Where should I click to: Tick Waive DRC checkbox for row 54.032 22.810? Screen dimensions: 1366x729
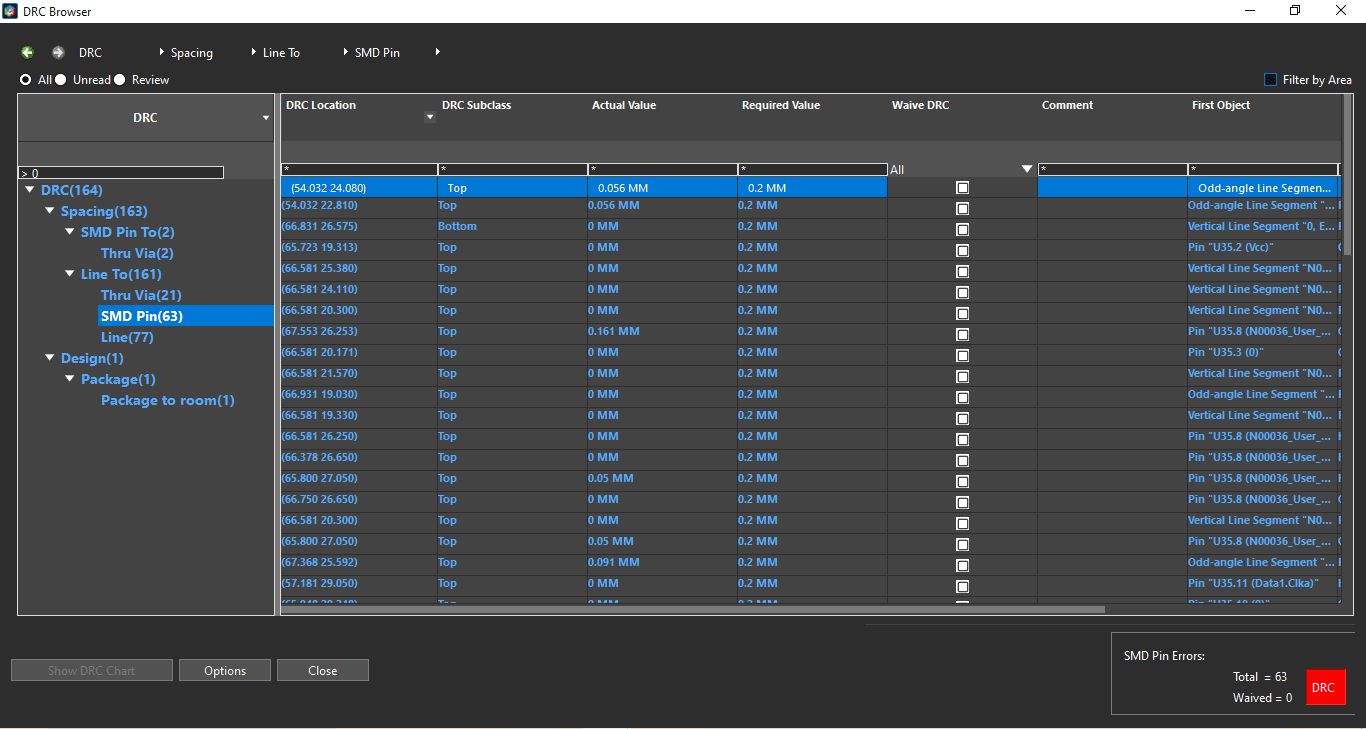(x=962, y=208)
